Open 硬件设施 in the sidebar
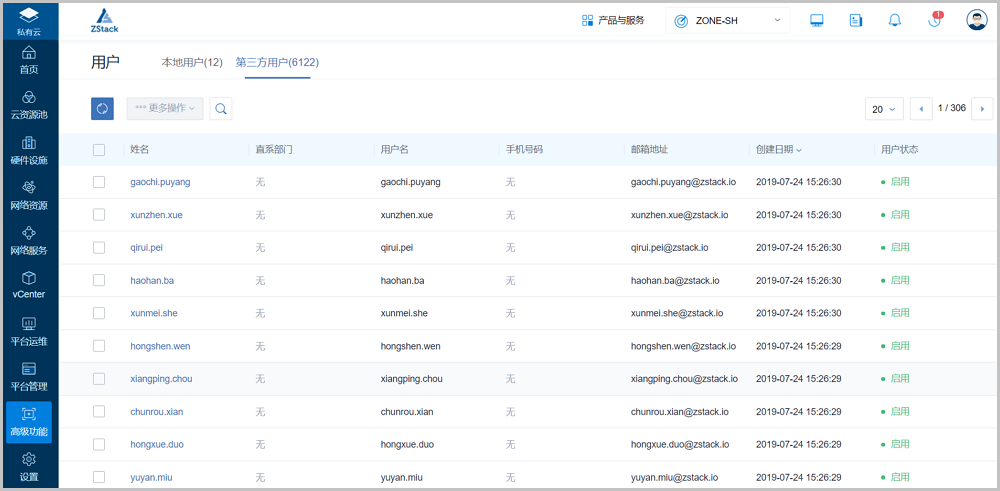Image resolution: width=1000 pixels, height=491 pixels. pyautogui.click(x=29, y=150)
